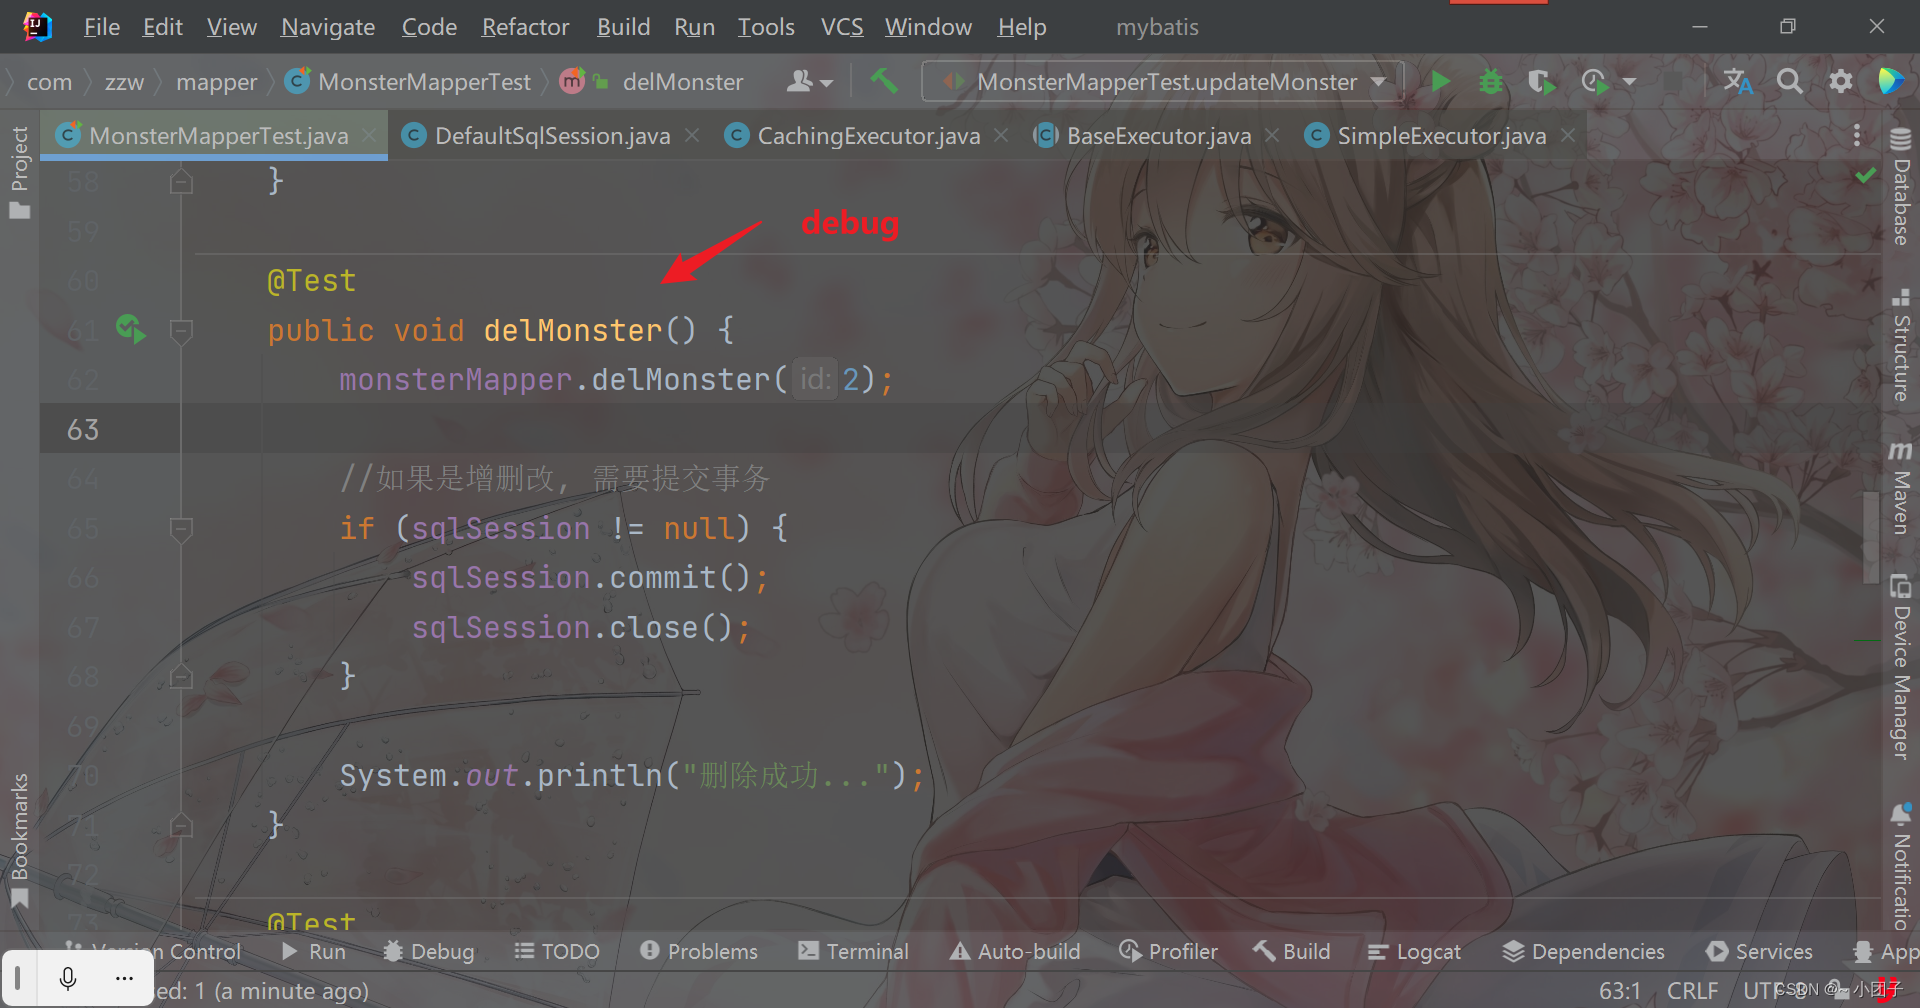The image size is (1920, 1008).
Task: Collapse the delMonster method fold marker
Action: coord(181,331)
